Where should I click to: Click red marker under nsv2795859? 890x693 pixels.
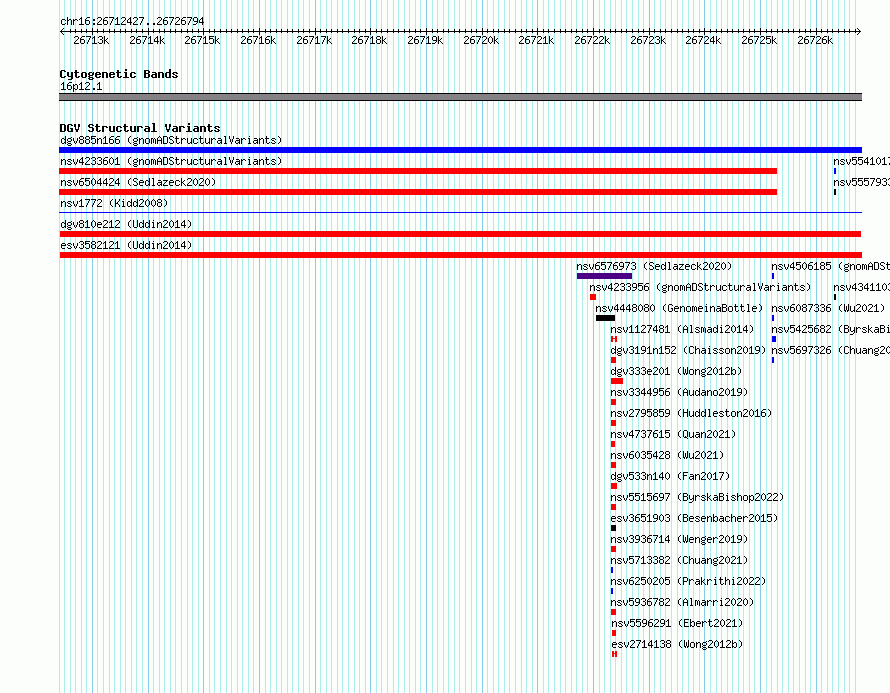point(614,423)
